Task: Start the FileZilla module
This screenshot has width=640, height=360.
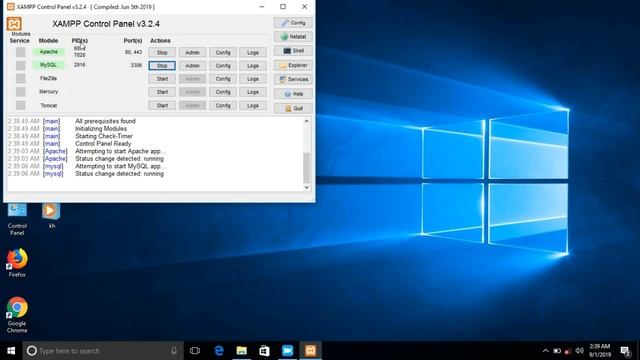Action: point(162,79)
